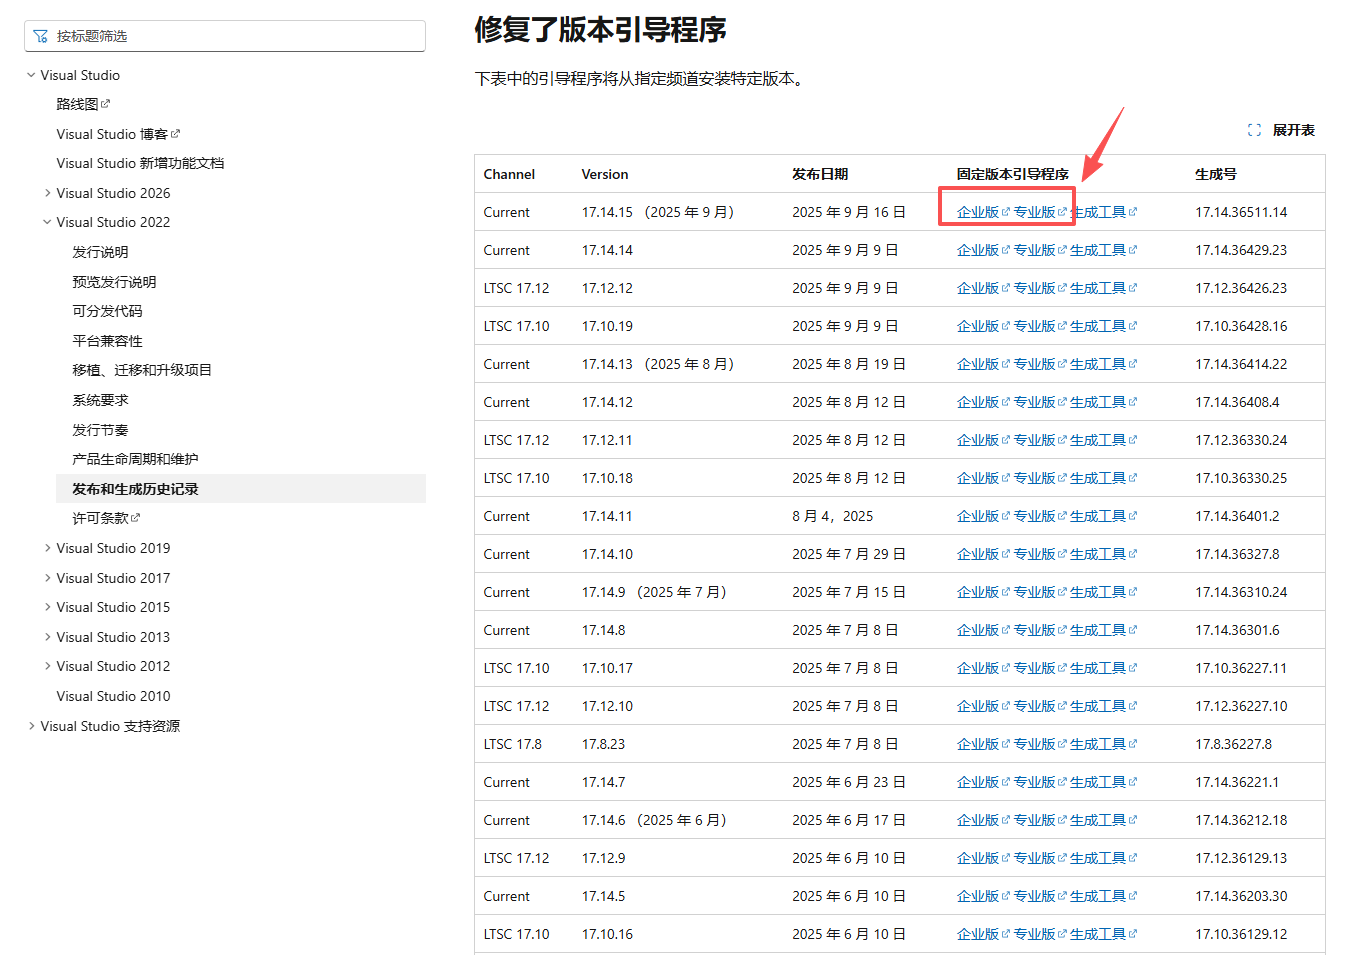Expand the Visual Studio 2026 node
This screenshot has width=1356, height=955.
[47, 193]
